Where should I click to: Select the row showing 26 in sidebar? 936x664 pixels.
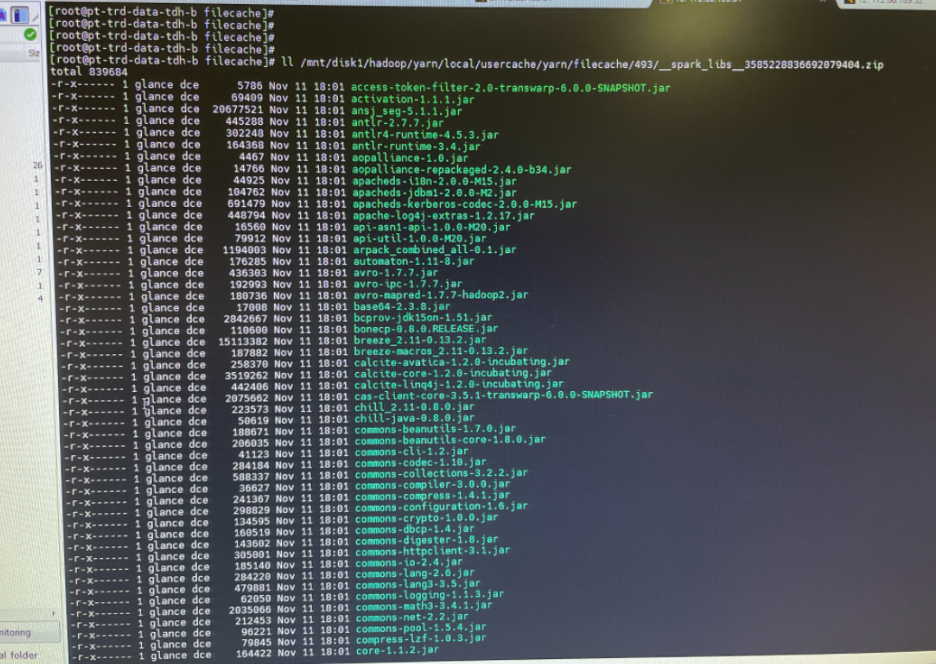[36, 165]
